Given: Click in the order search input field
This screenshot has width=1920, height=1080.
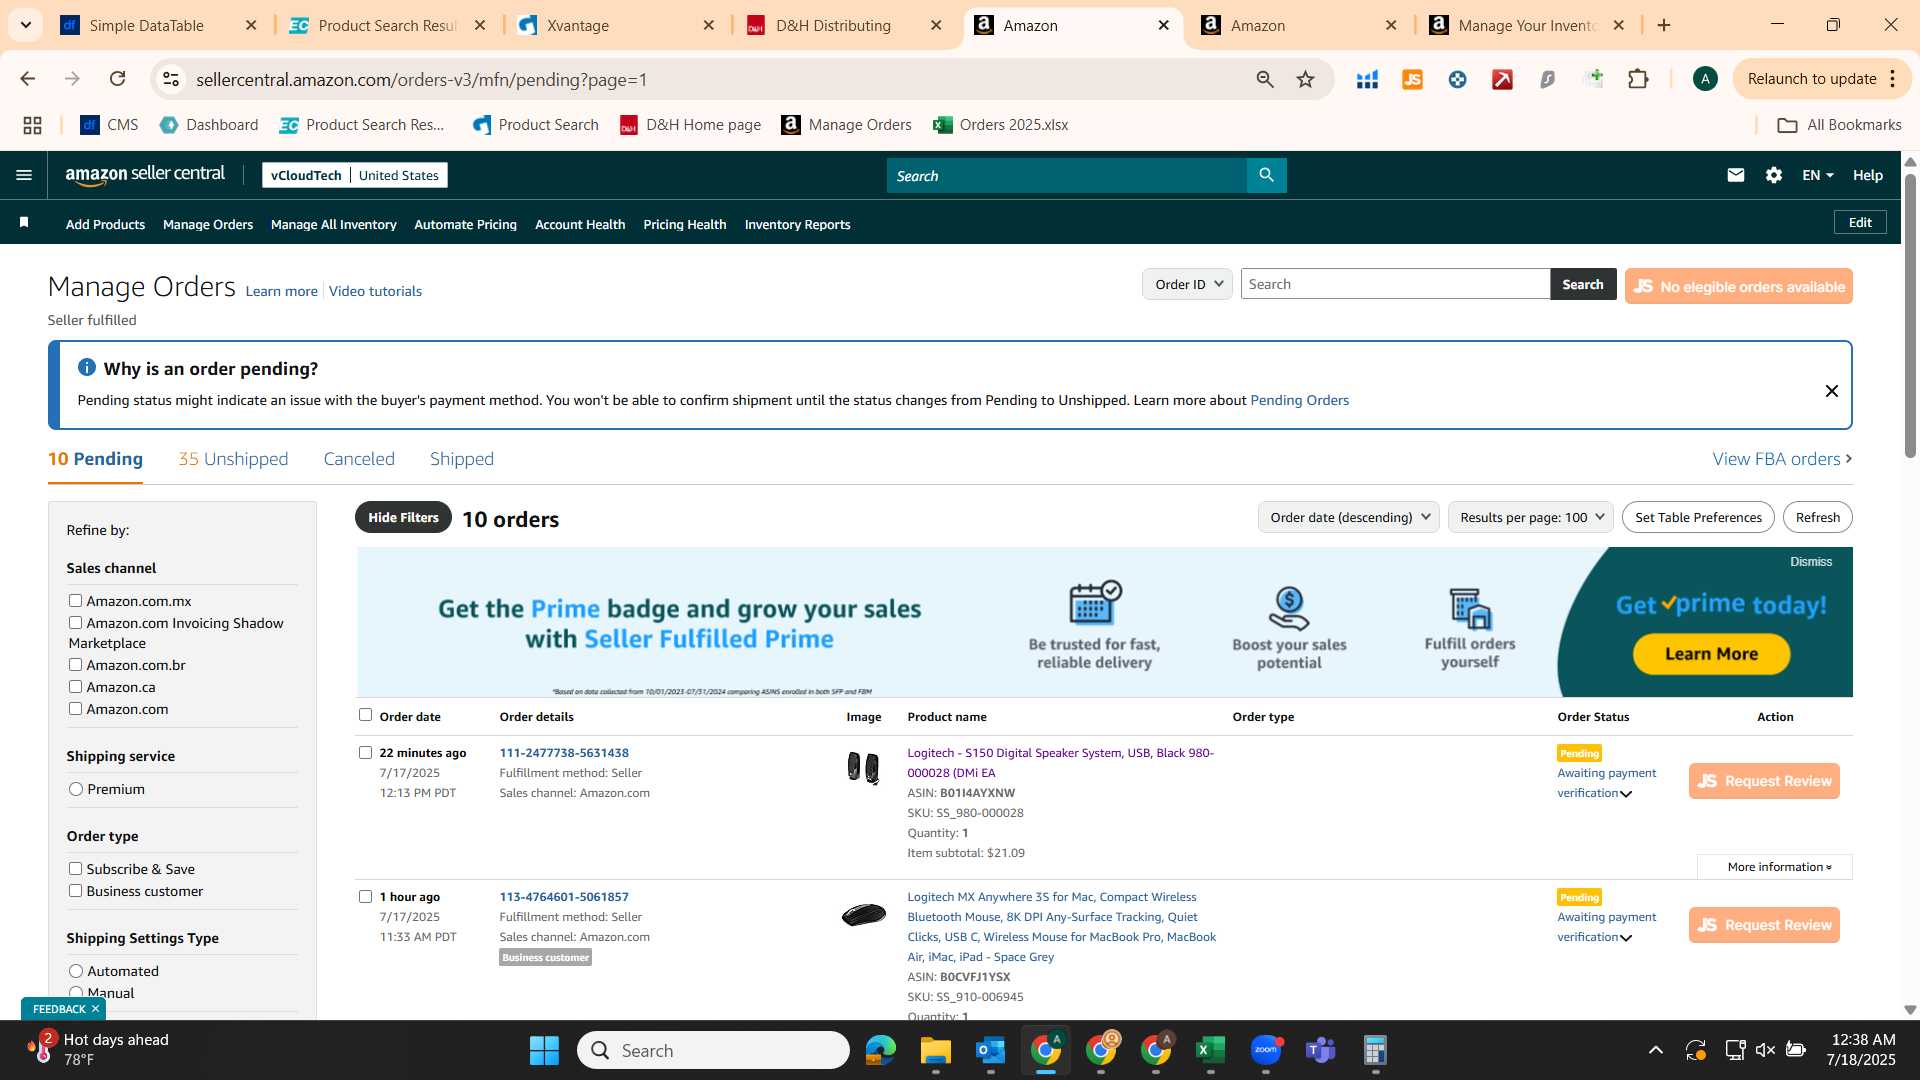Looking at the screenshot, I should (1395, 284).
